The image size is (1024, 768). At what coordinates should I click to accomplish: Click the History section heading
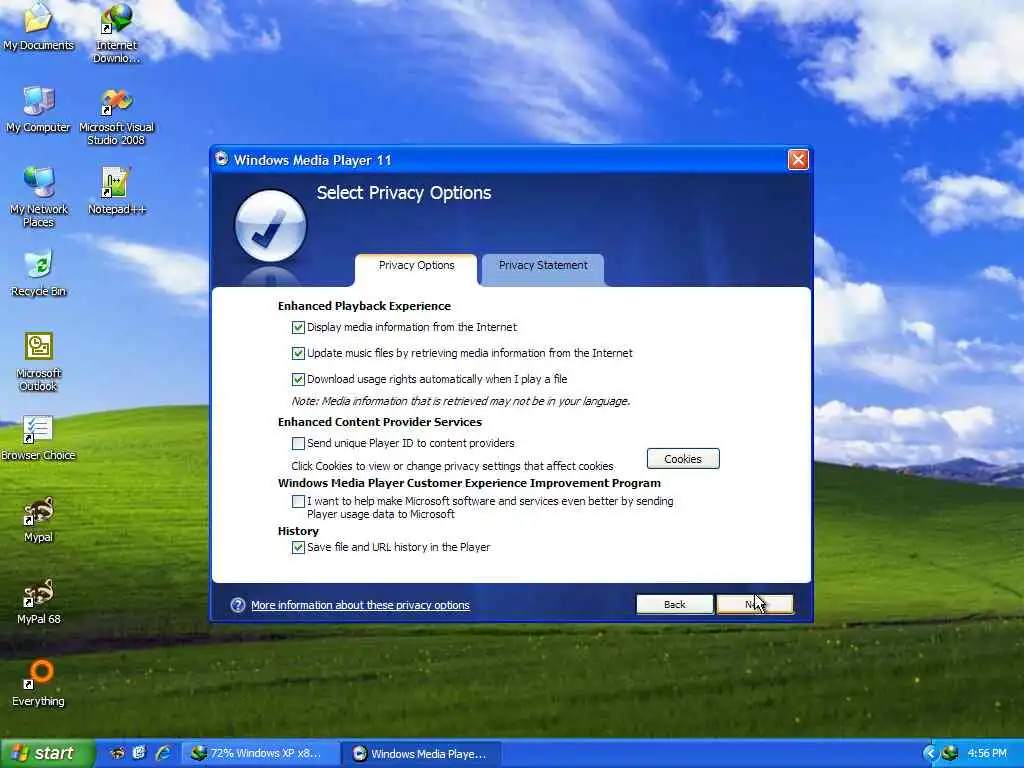coord(298,532)
